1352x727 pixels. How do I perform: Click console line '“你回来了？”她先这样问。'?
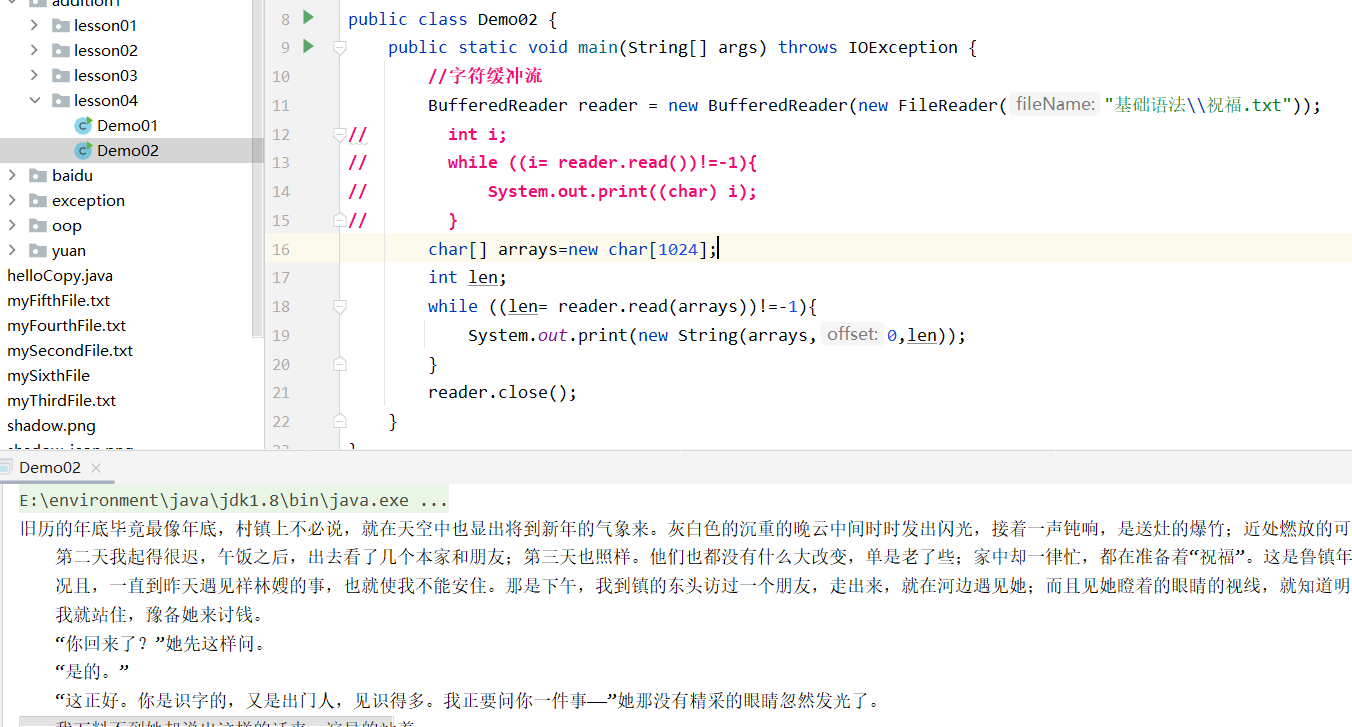coord(161,643)
